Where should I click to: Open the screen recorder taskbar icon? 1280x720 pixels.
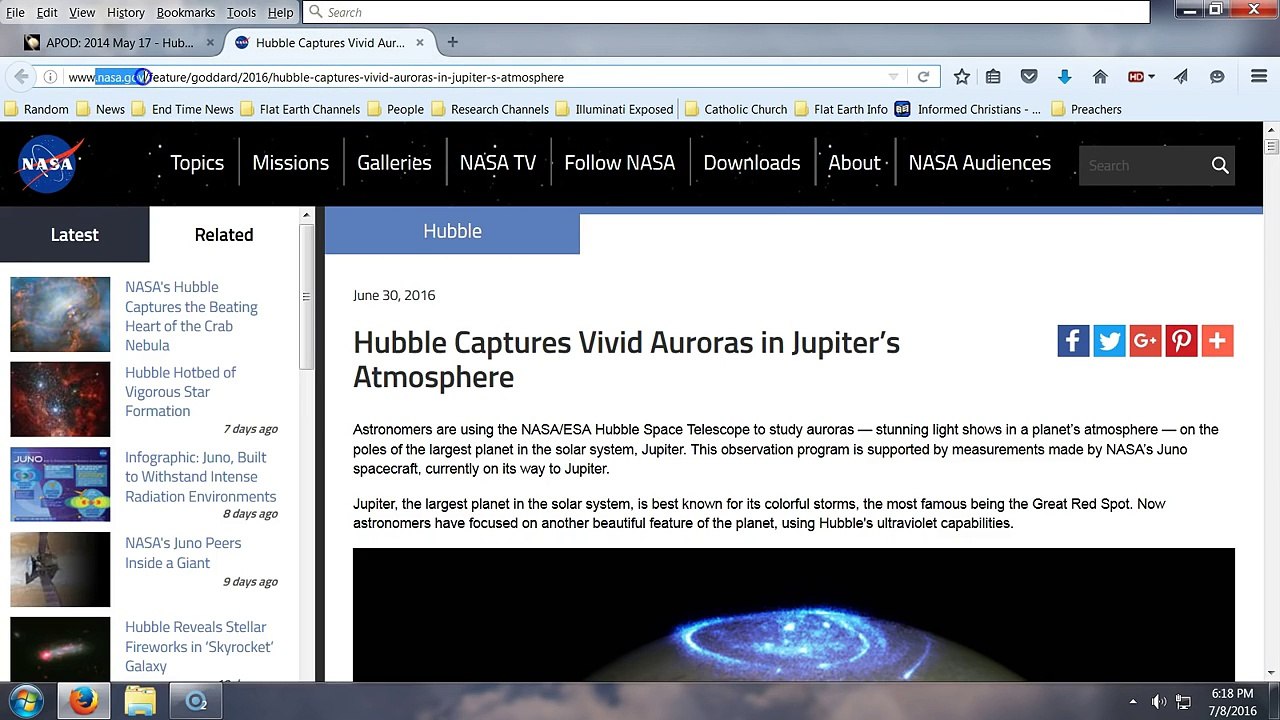(196, 701)
